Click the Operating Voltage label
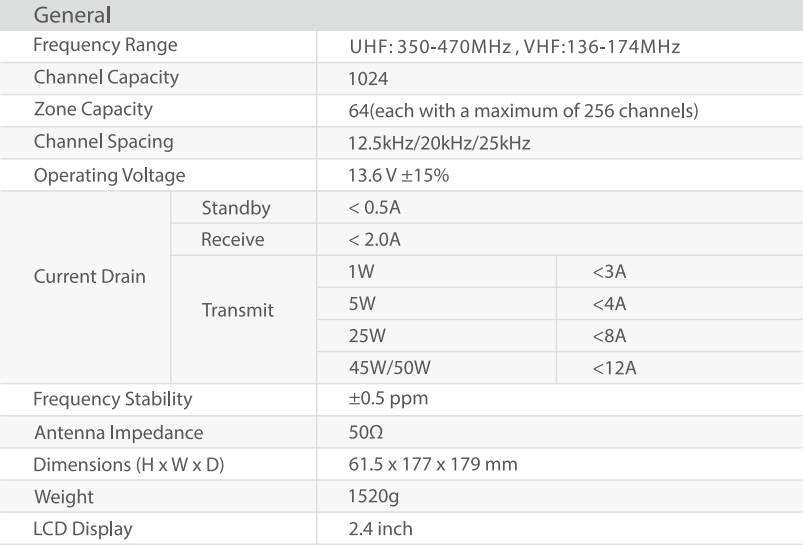Viewport: 803px width, 545px height. click(x=109, y=176)
